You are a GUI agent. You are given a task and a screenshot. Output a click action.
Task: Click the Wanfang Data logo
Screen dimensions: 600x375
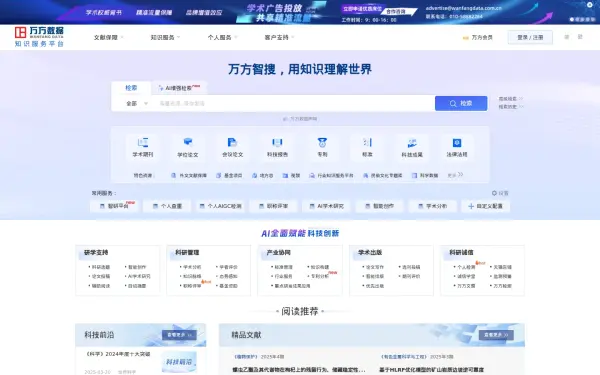[39, 37]
